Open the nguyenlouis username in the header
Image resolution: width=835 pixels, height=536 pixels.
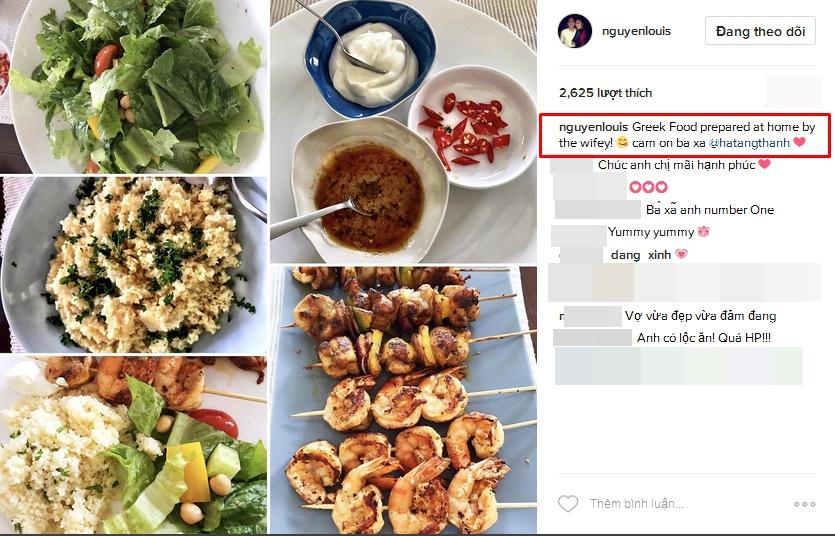tap(636, 31)
